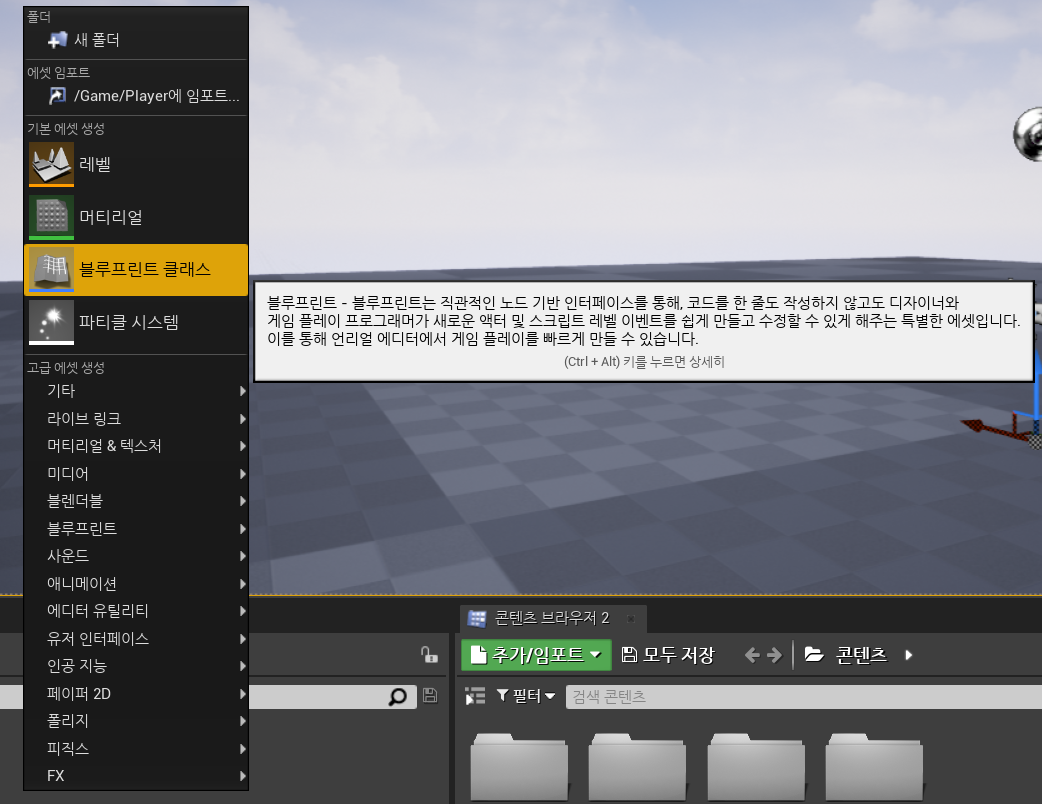Image resolution: width=1042 pixels, height=804 pixels.
Task: Toggle the sources panel view icon
Action: [x=475, y=696]
